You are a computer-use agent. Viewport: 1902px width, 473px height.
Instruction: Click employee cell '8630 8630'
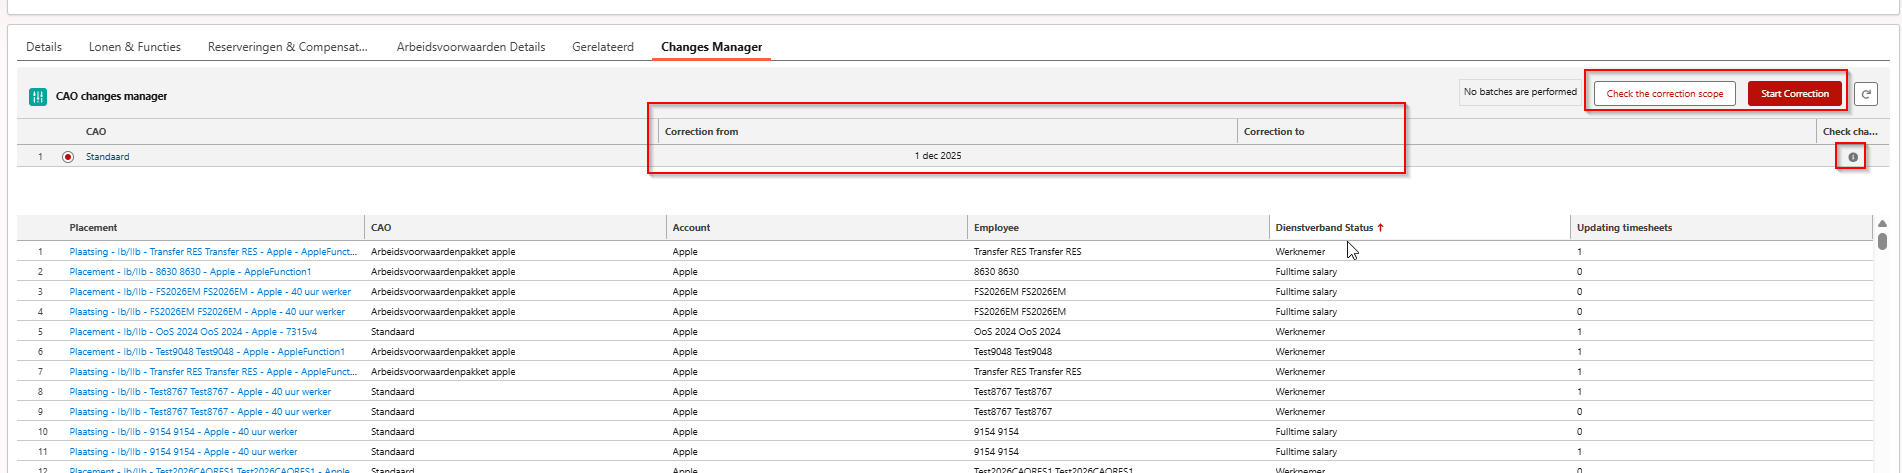tap(996, 272)
